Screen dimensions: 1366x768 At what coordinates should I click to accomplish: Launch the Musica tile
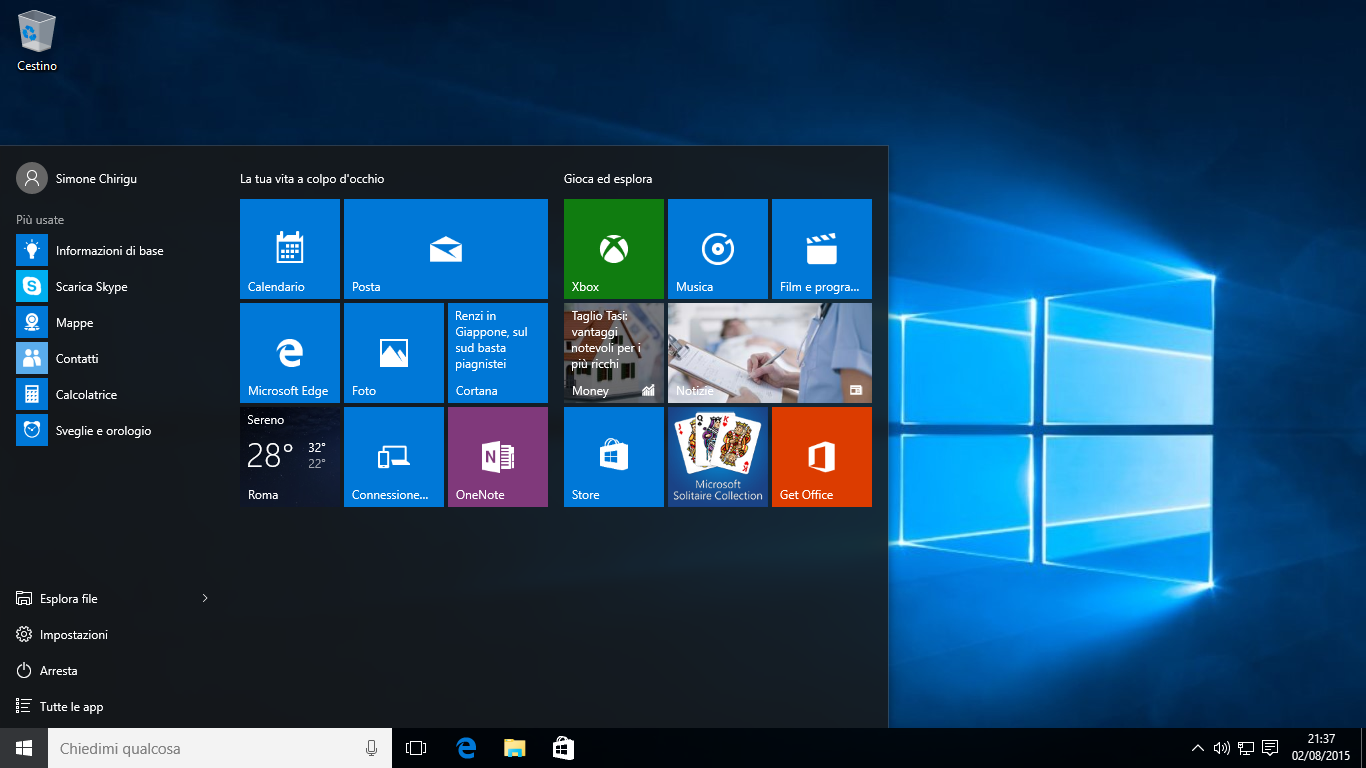click(717, 249)
